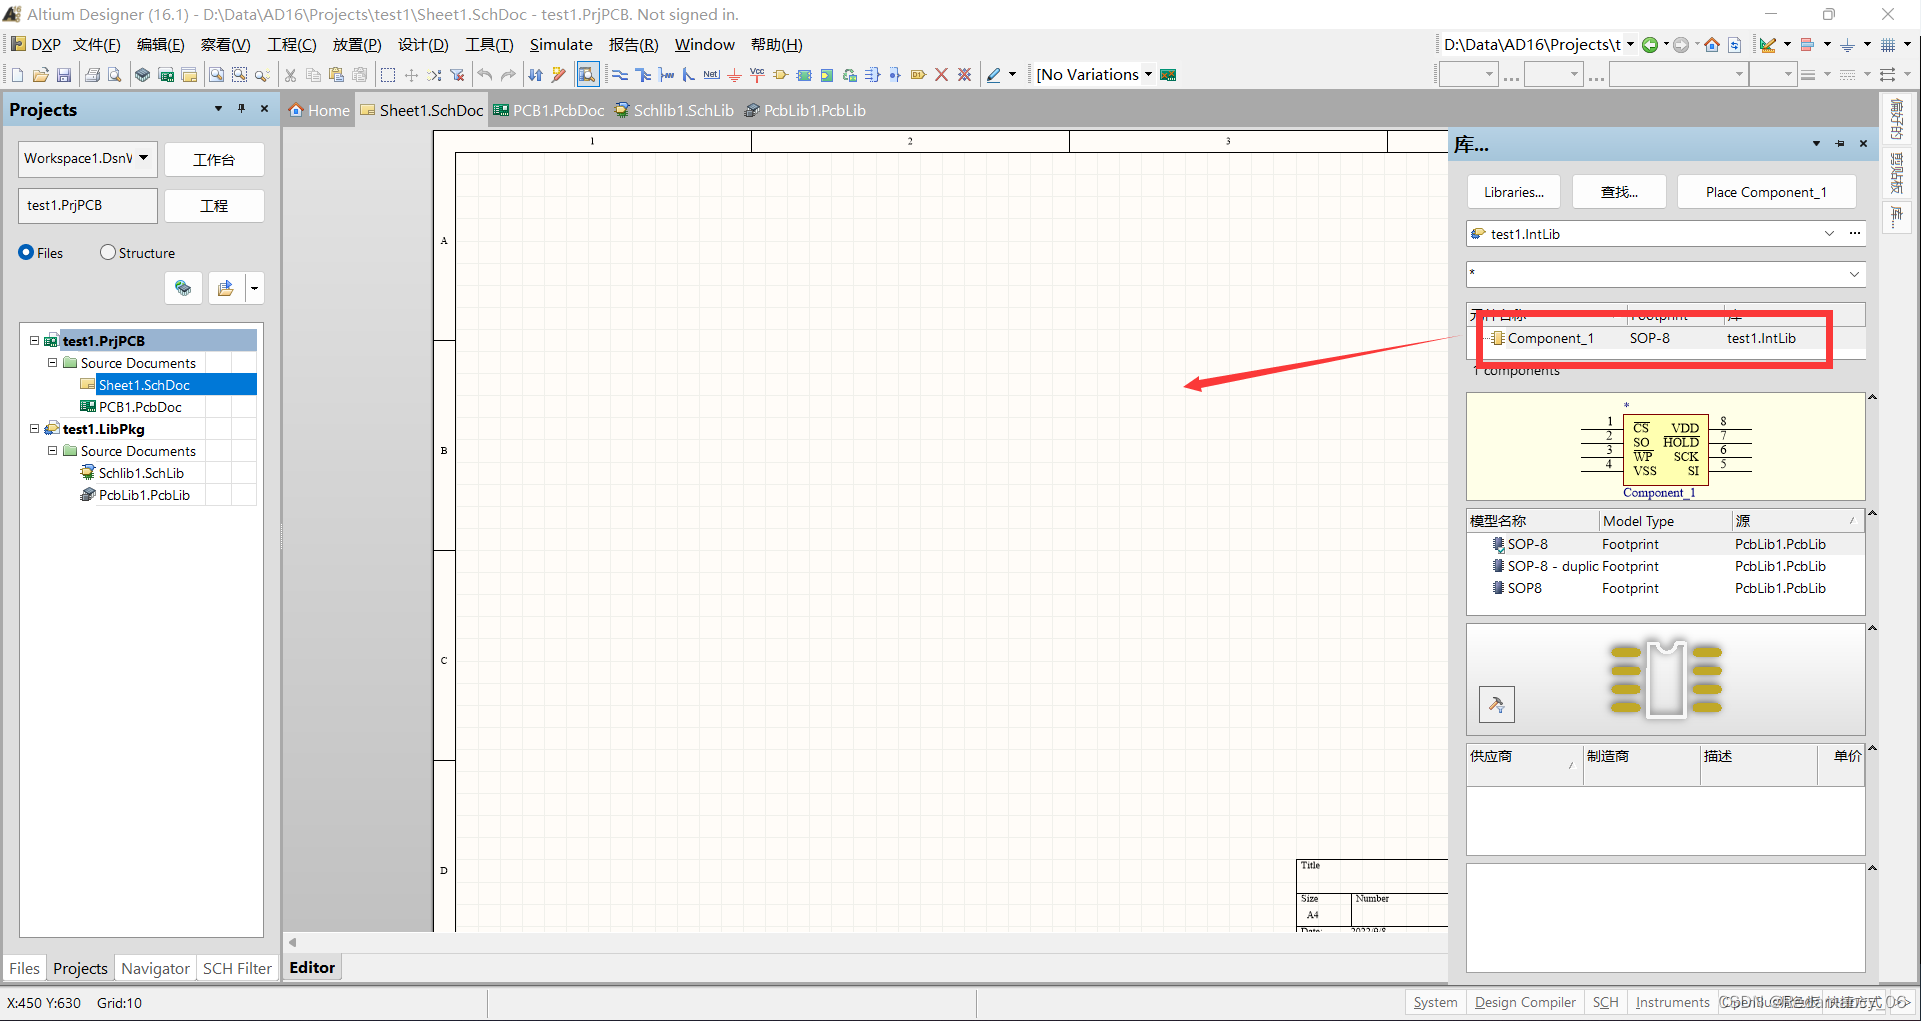Switch to the PcbLib1.PcbLib tab

click(x=805, y=110)
